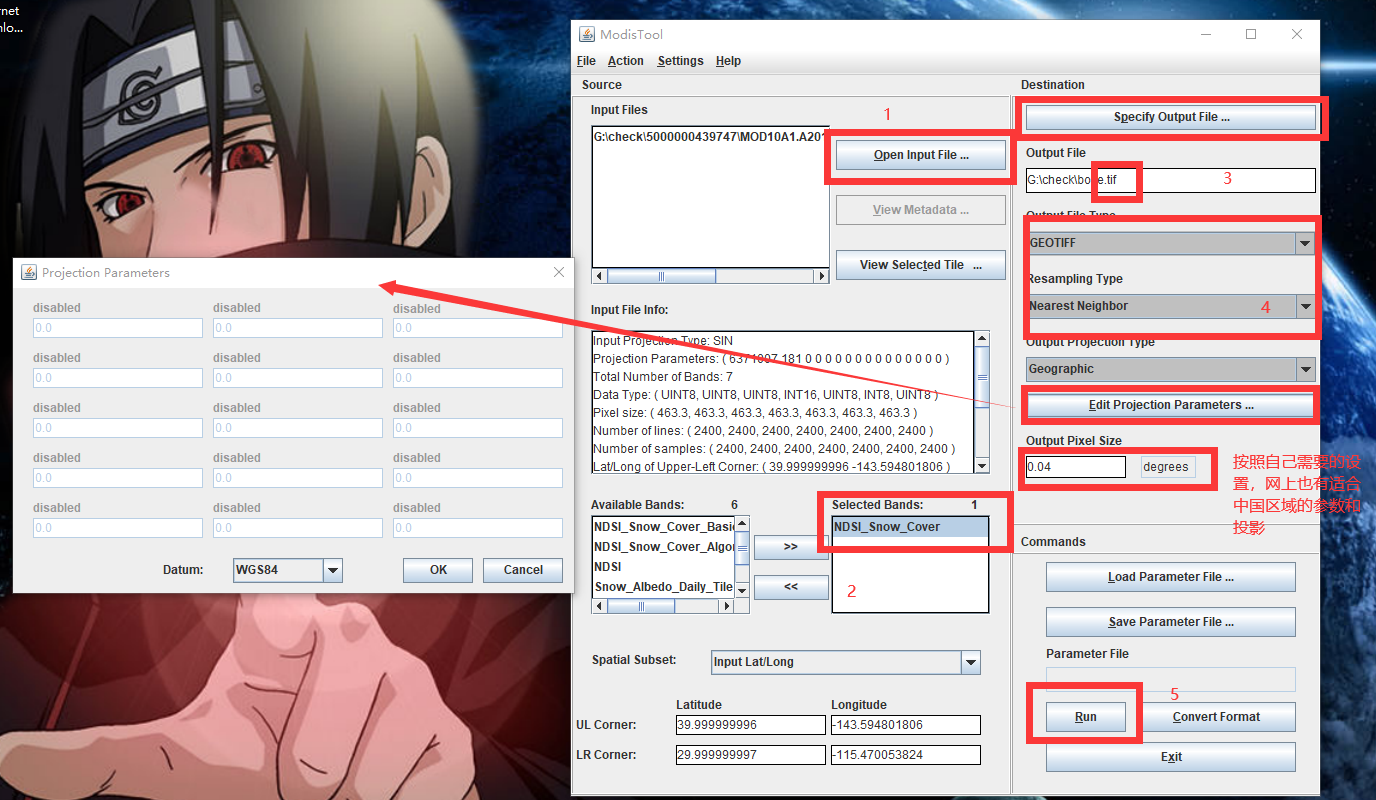Viewport: 1376px width, 800px height.
Task: Click Load Parameter File button
Action: [1171, 577]
